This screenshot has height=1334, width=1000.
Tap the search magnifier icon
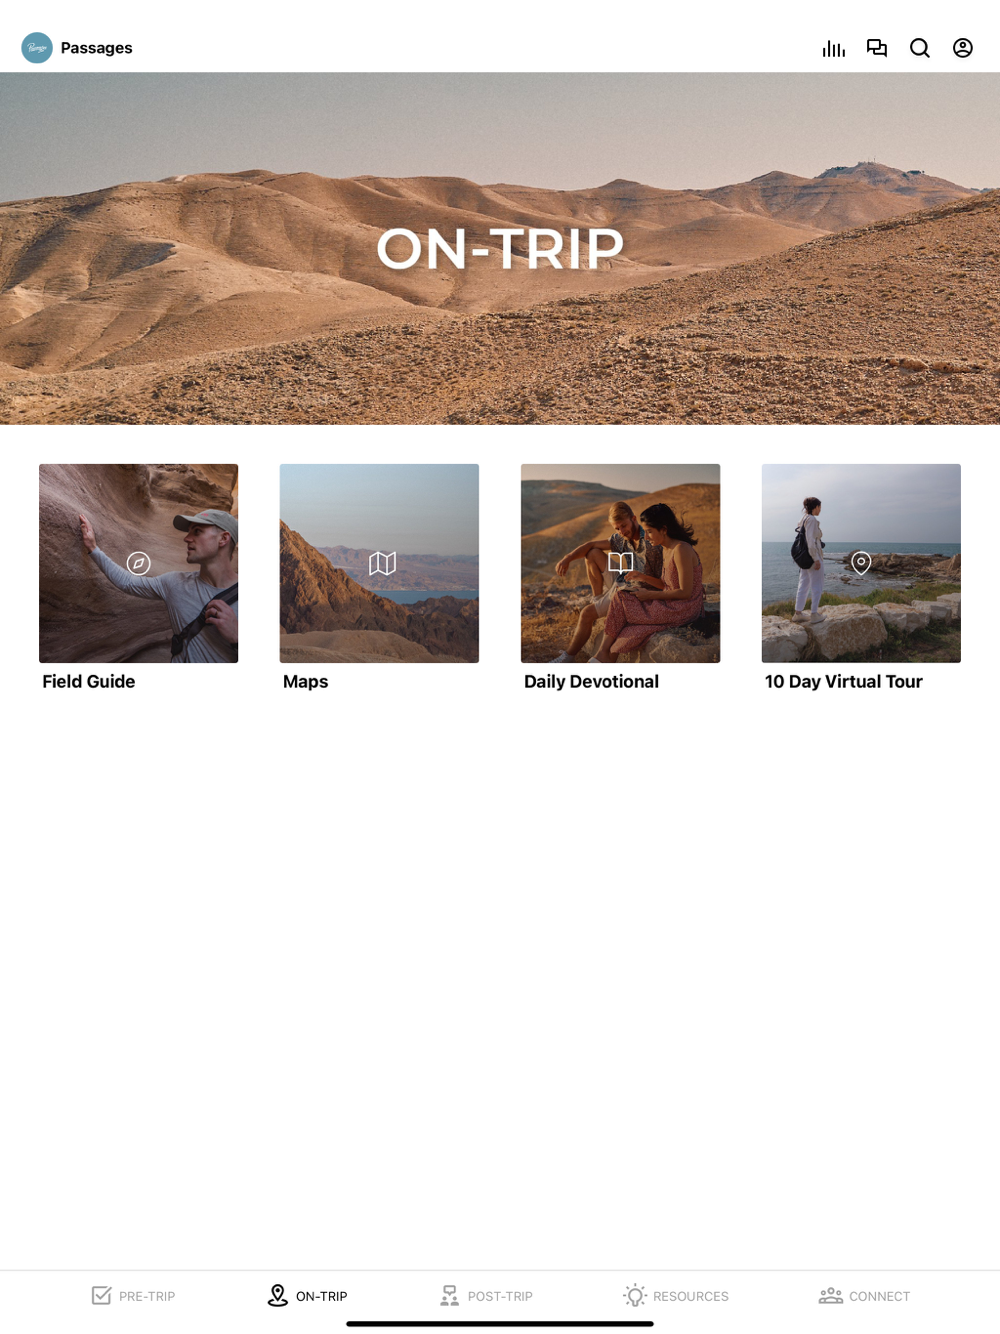coord(920,48)
